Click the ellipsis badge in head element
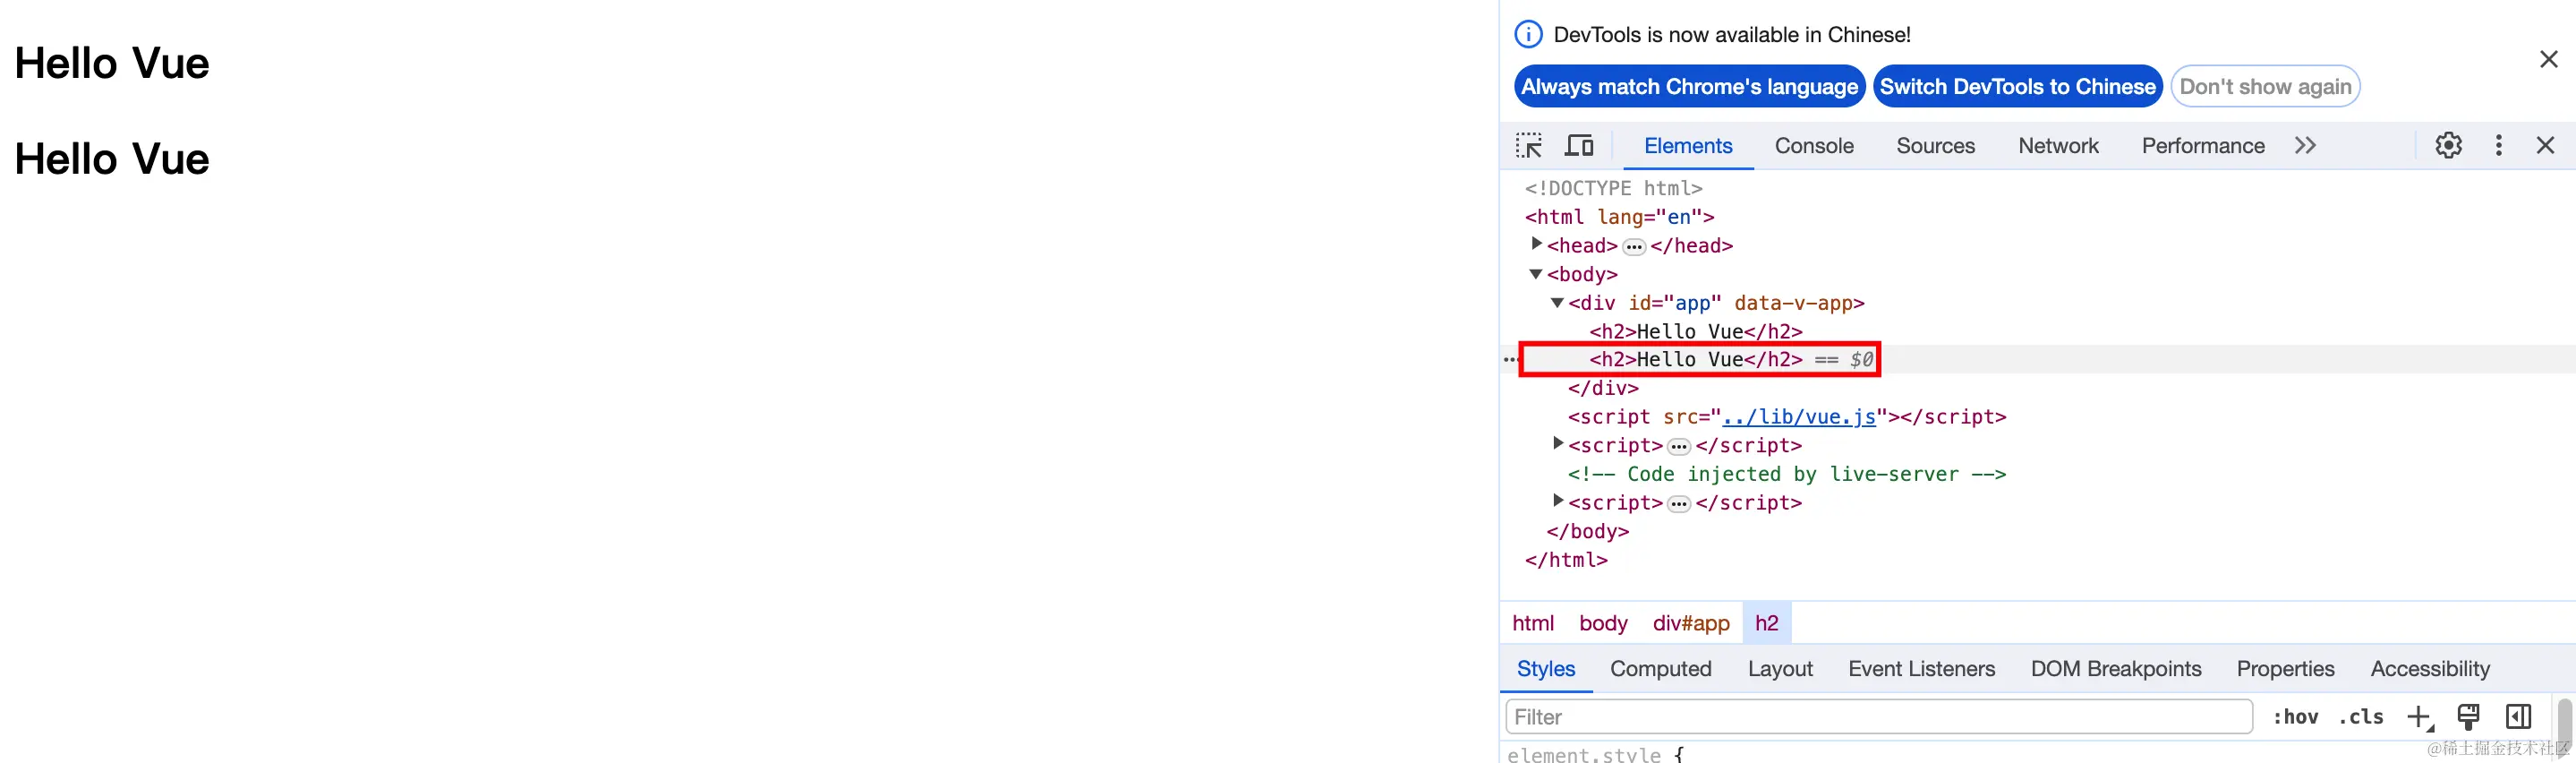This screenshot has width=2576, height=763. [1634, 247]
